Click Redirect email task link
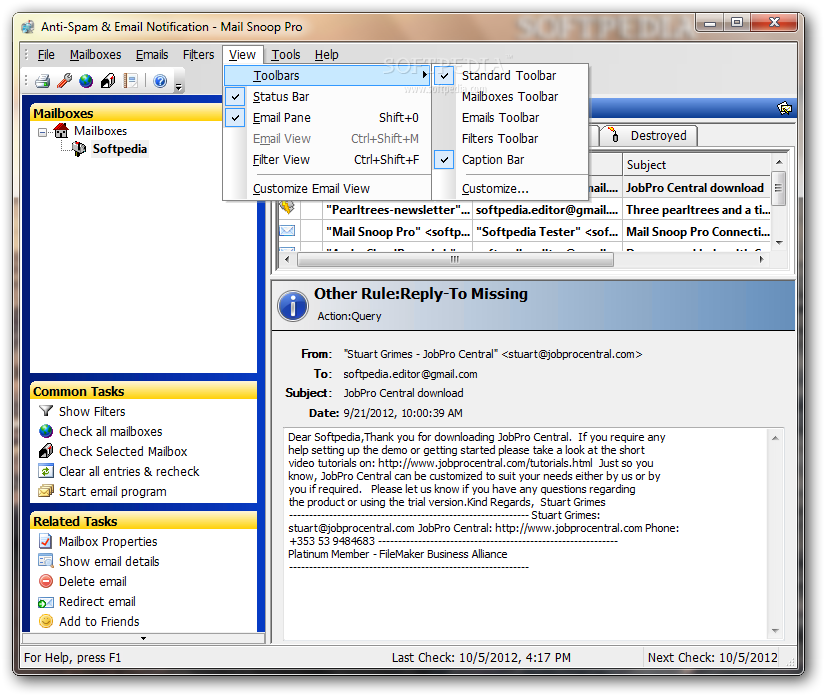The width and height of the screenshot is (825, 696). pyautogui.click(x=97, y=601)
